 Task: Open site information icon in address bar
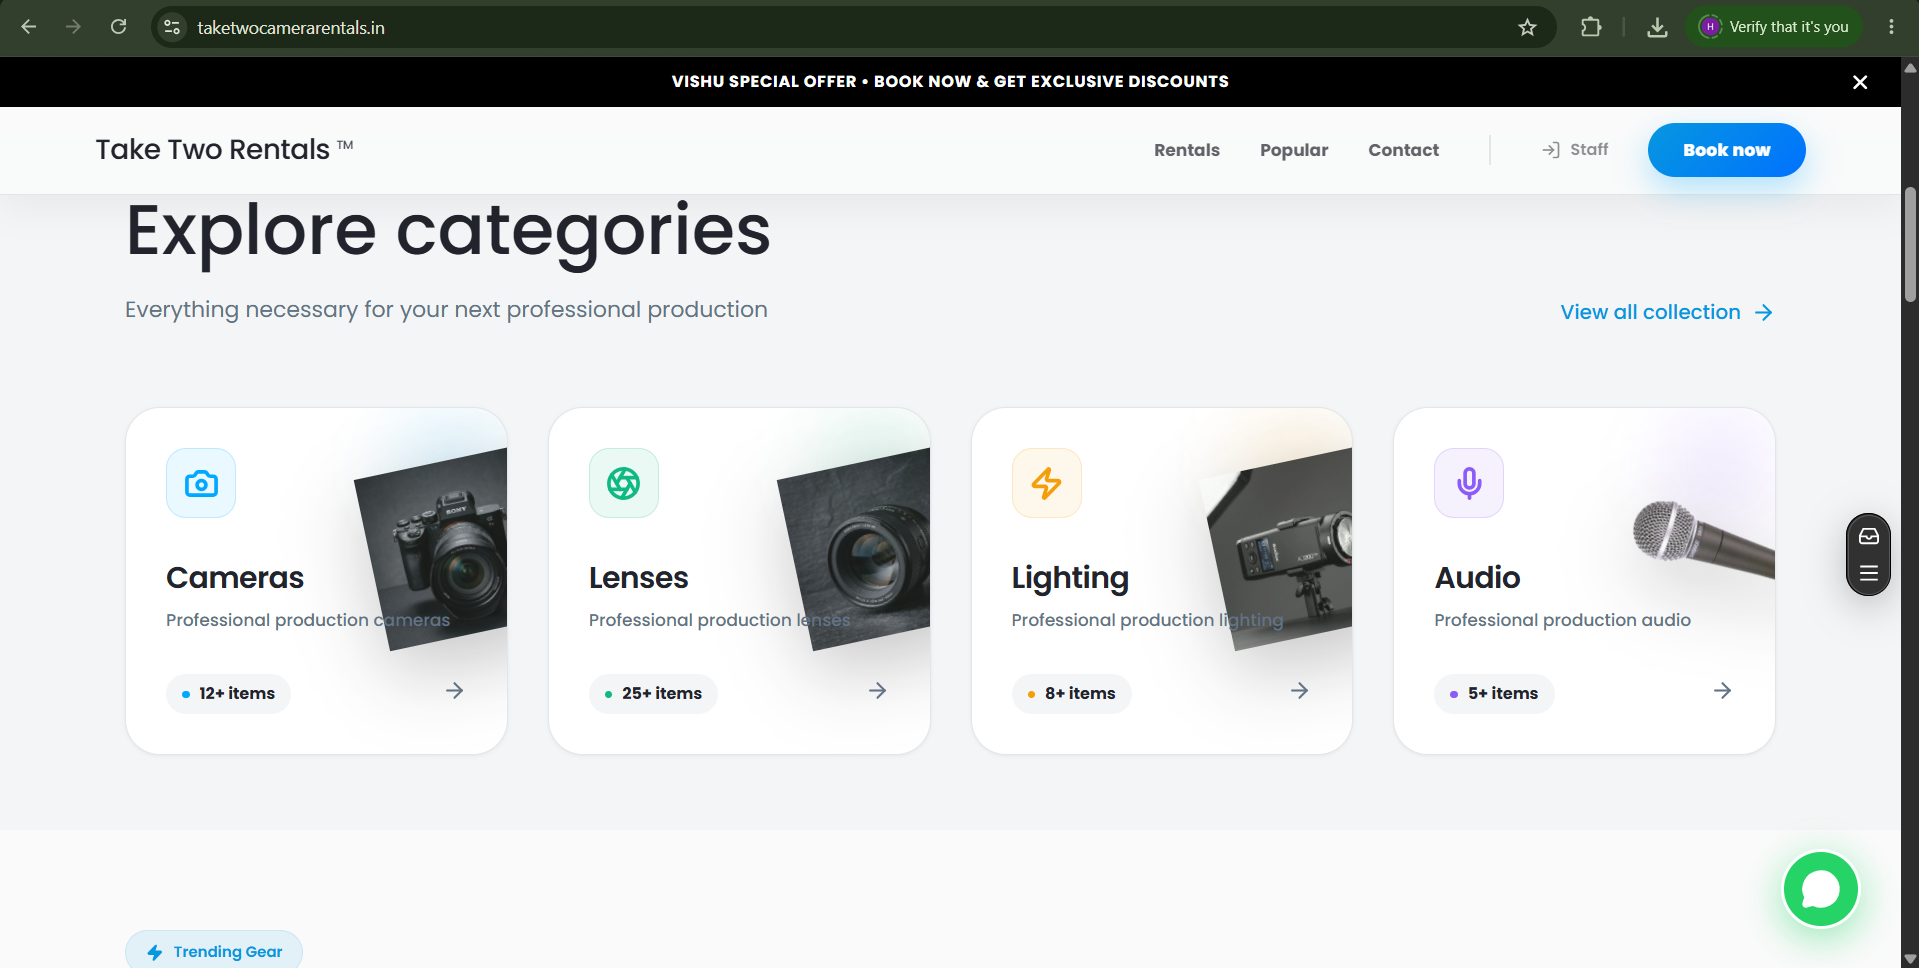tap(172, 27)
